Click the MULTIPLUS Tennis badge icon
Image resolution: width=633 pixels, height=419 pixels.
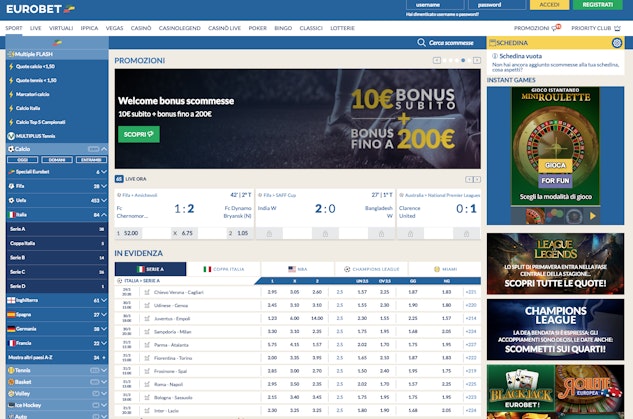click(11, 136)
